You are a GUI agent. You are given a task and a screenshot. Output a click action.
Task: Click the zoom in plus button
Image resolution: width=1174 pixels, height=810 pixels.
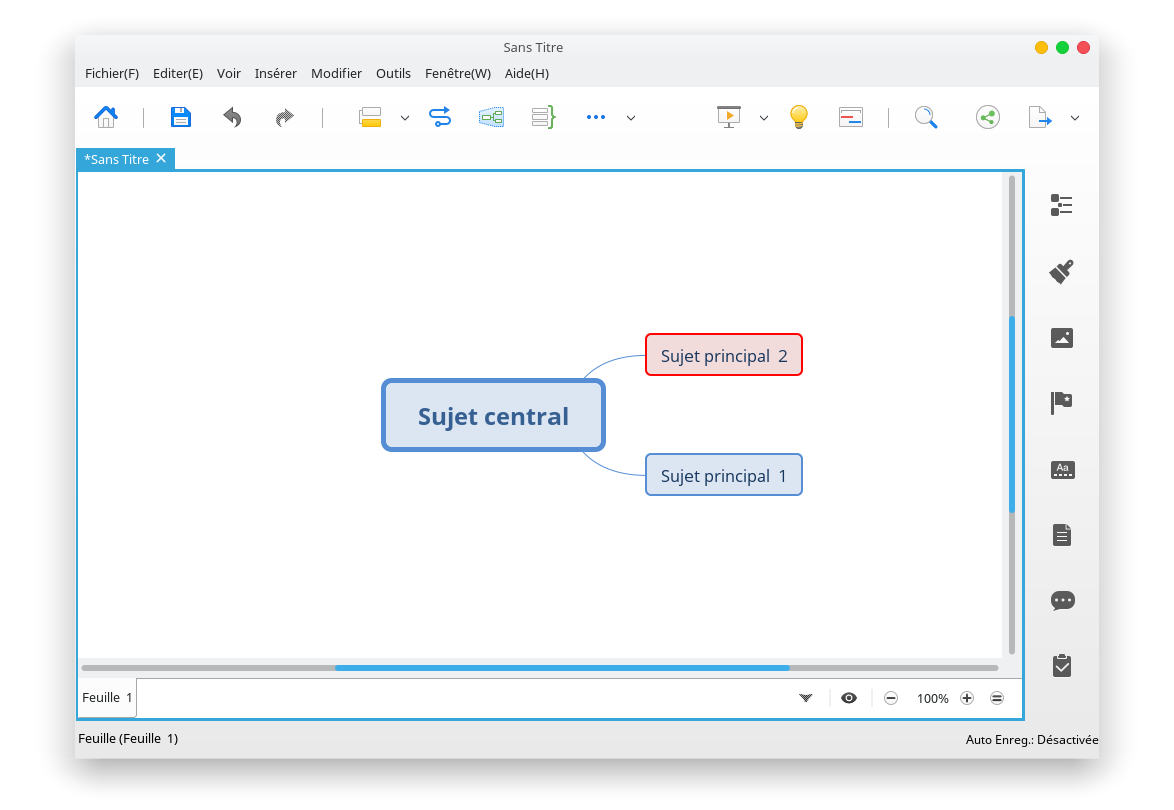[966, 698]
